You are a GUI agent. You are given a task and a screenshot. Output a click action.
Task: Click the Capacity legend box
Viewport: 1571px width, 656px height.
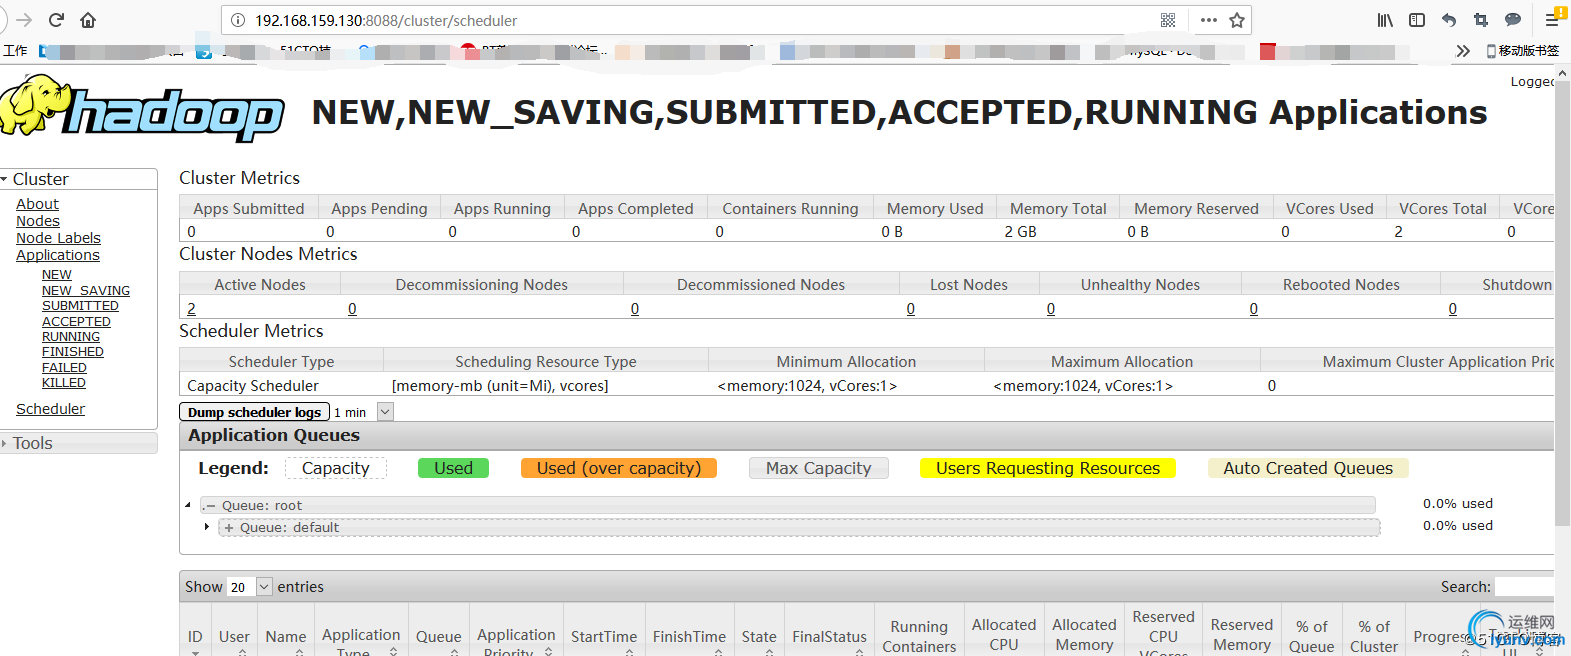click(x=336, y=468)
